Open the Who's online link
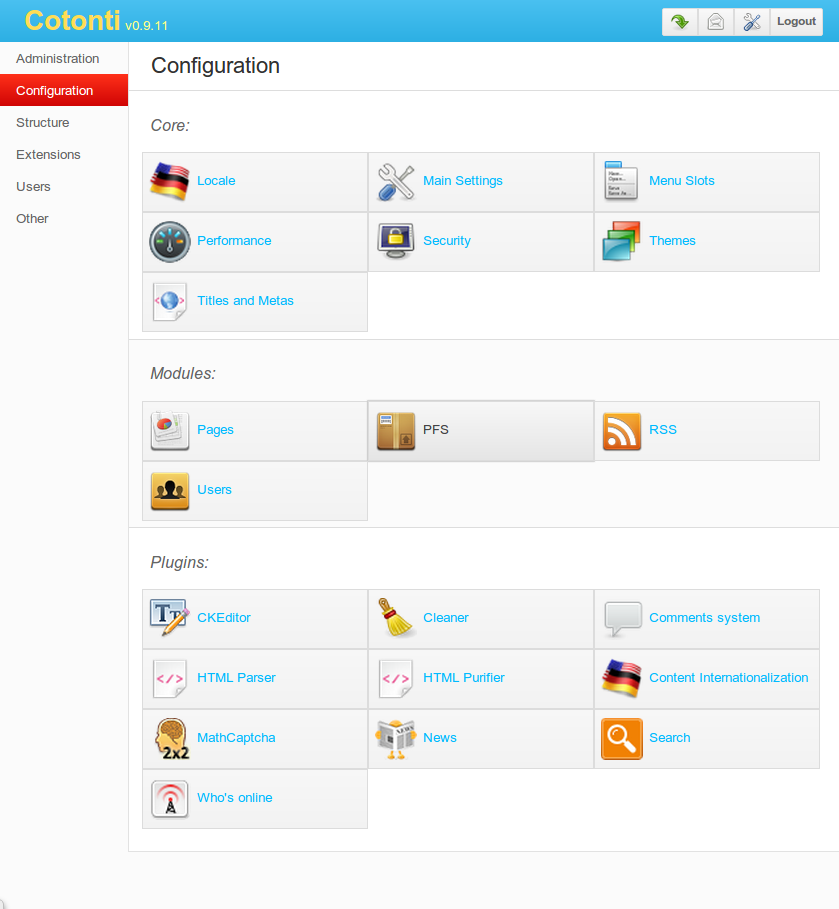 coord(235,798)
